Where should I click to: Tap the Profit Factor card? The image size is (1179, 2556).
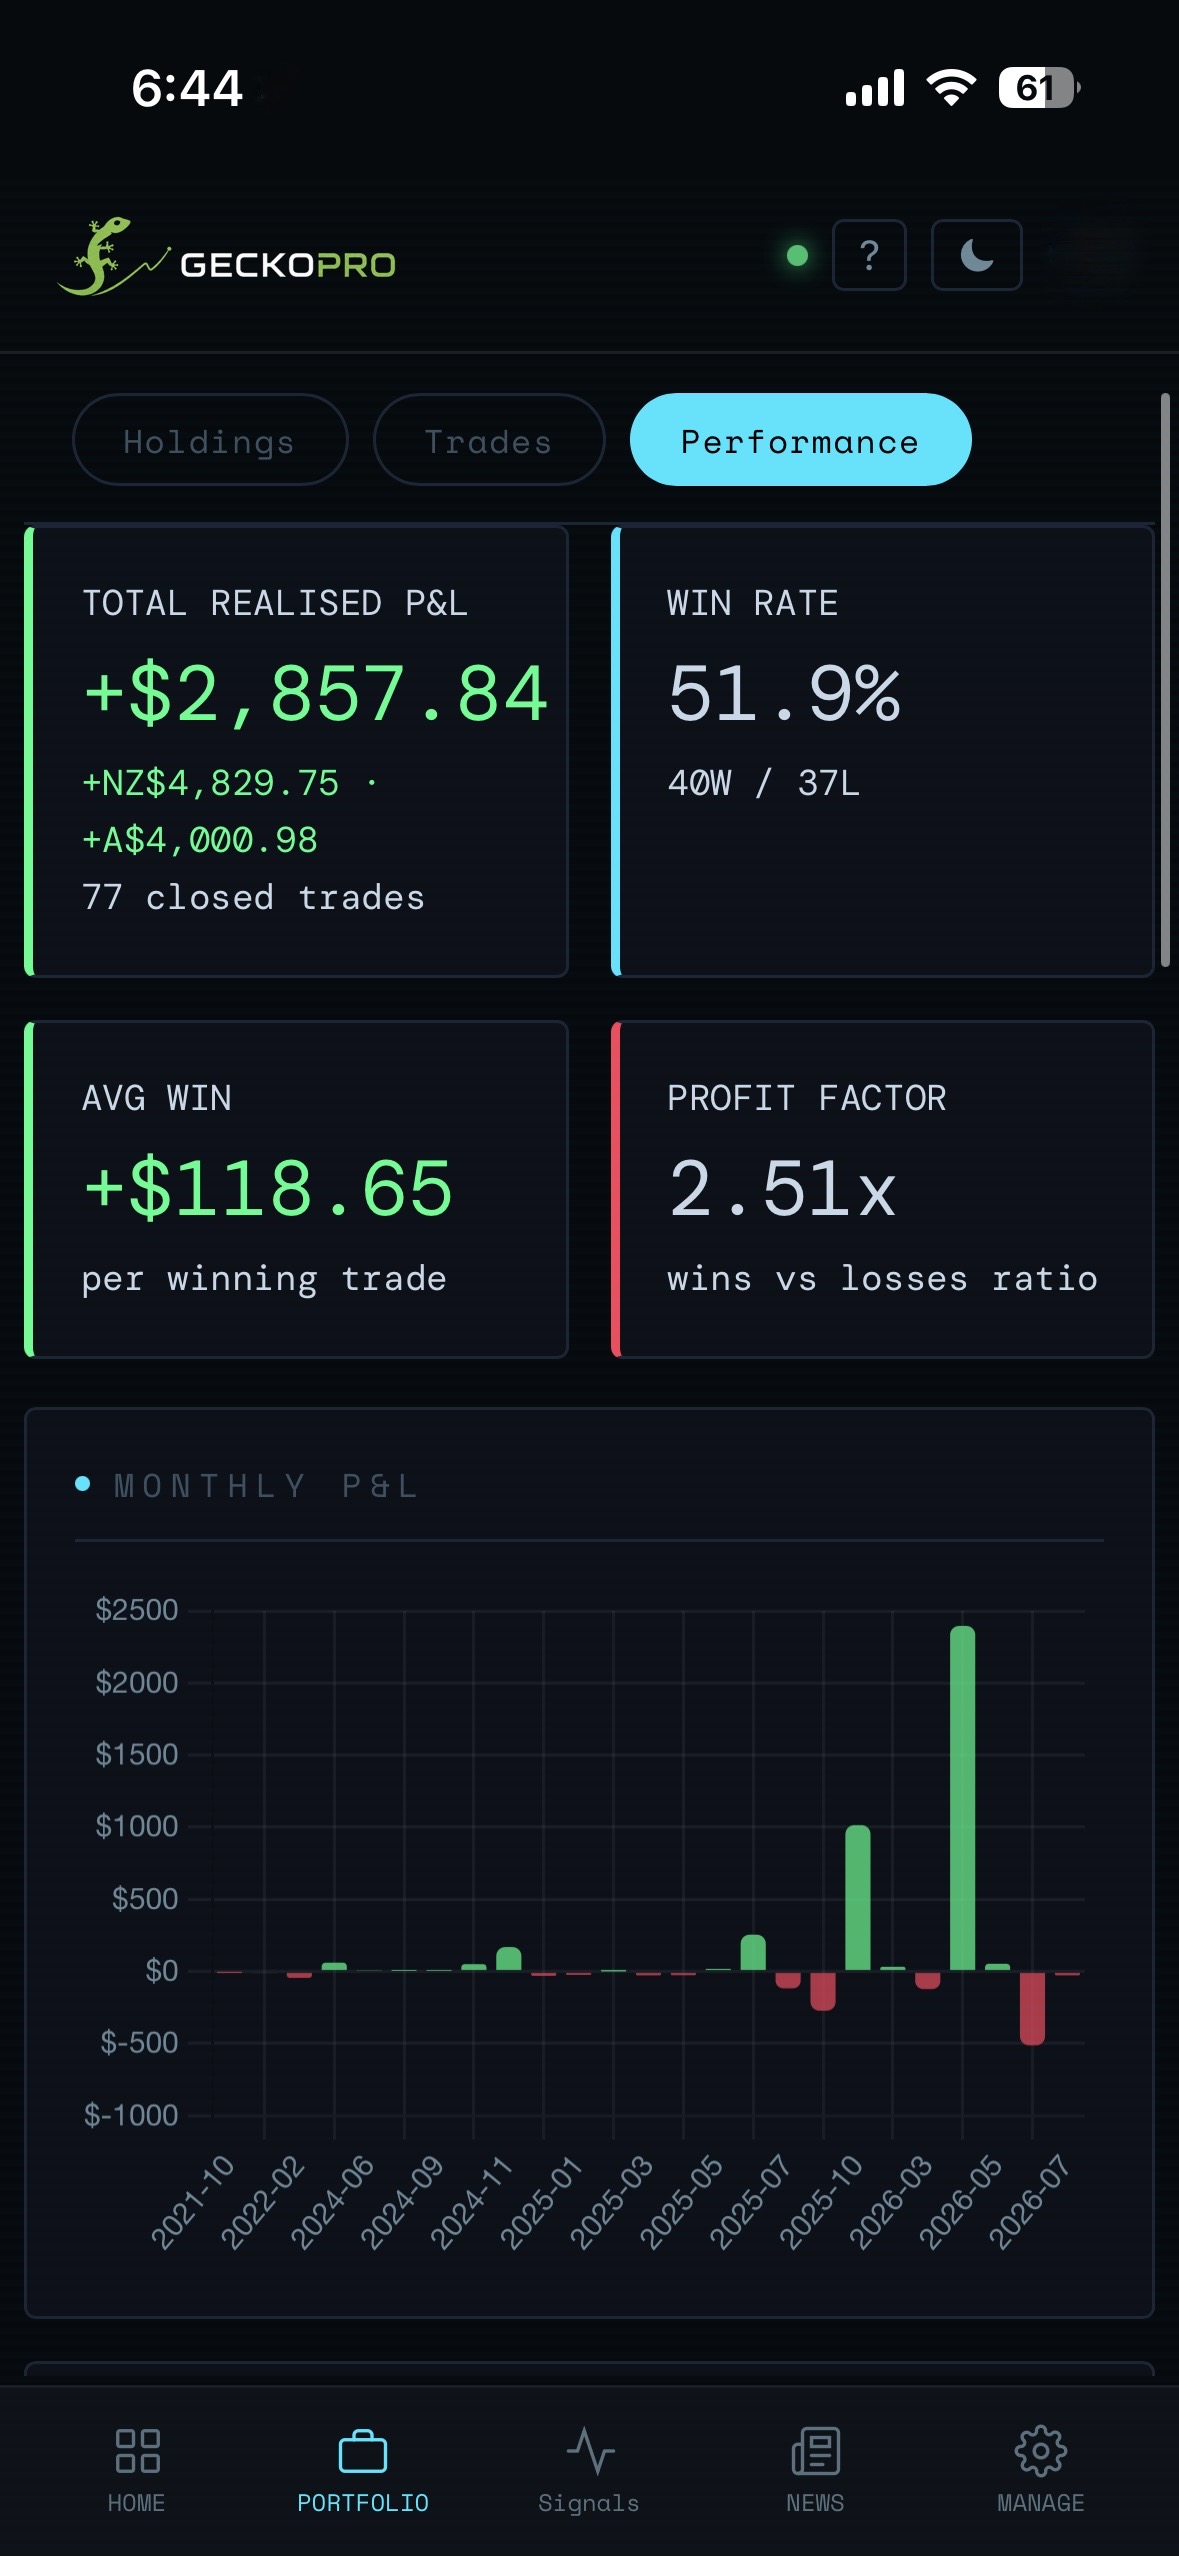(883, 1189)
